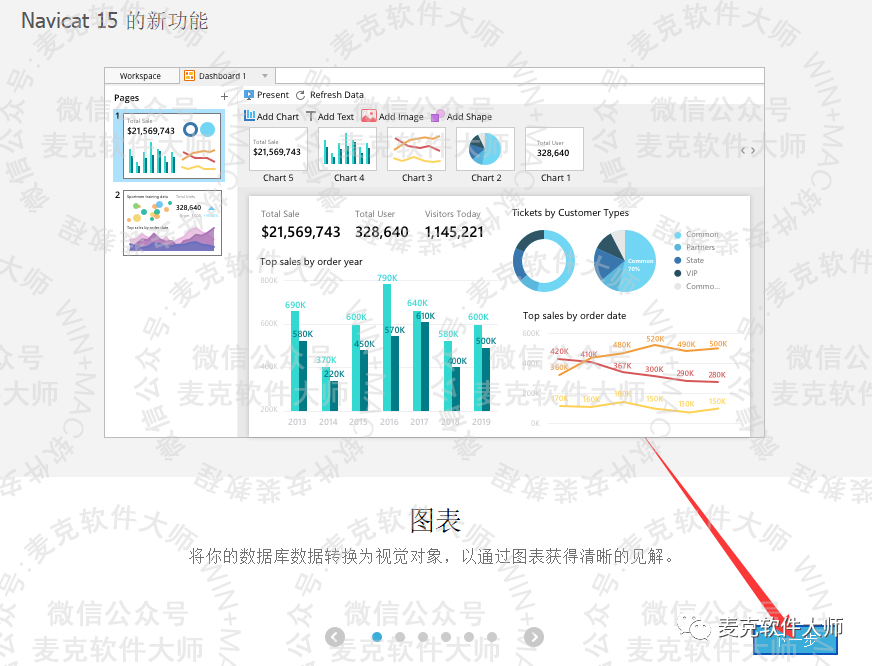Select the fifth slide indicator dot
The width and height of the screenshot is (872, 666).
[x=469, y=637]
